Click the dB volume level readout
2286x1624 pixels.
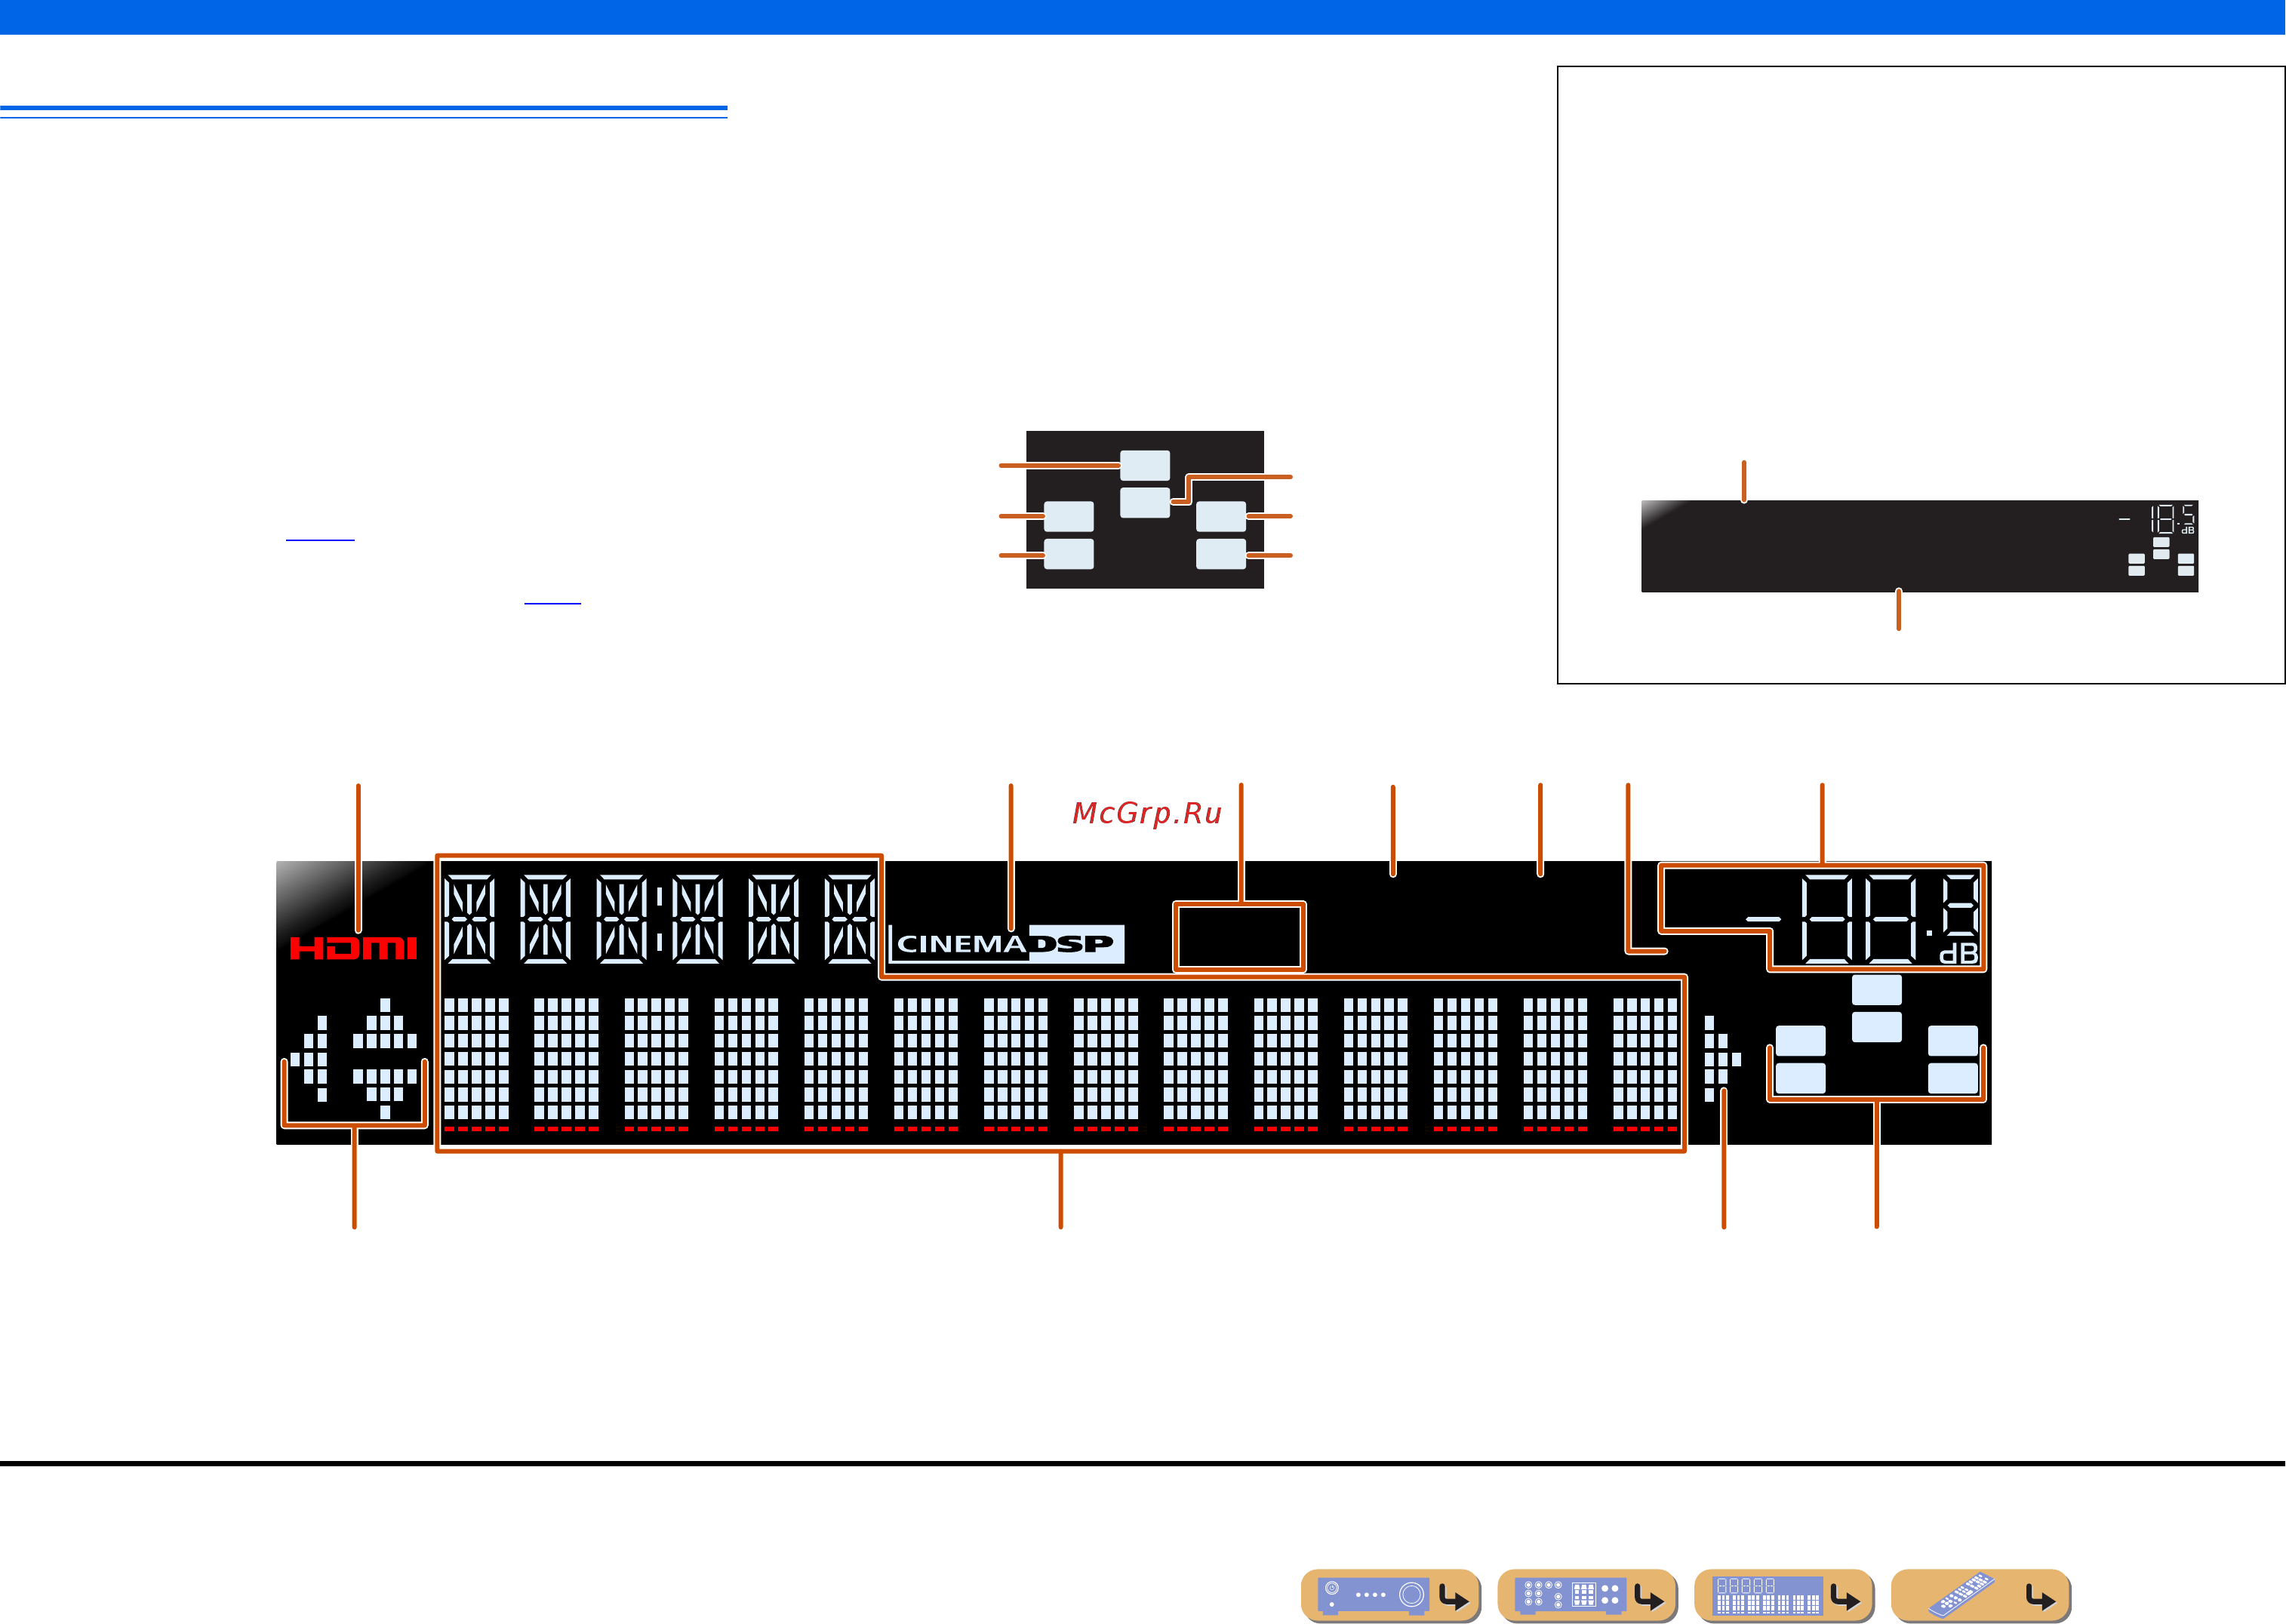coord(1863,917)
